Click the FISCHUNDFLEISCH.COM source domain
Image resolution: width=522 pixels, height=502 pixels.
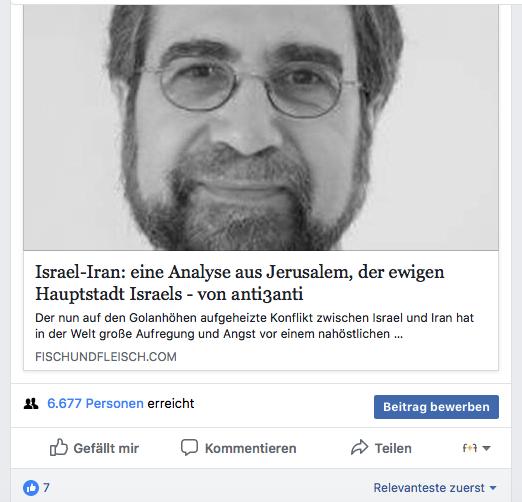106,357
